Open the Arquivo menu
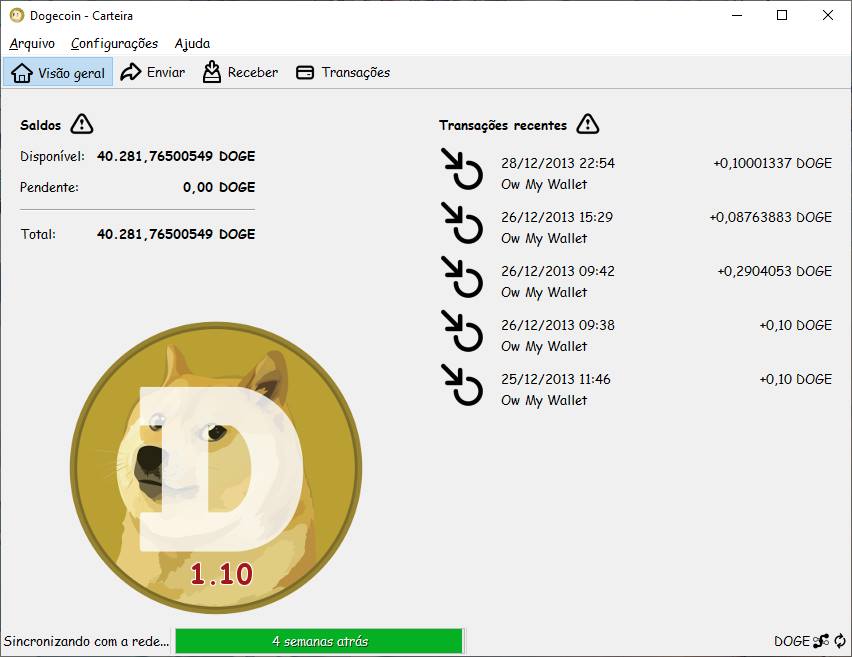852x657 pixels. coord(32,43)
